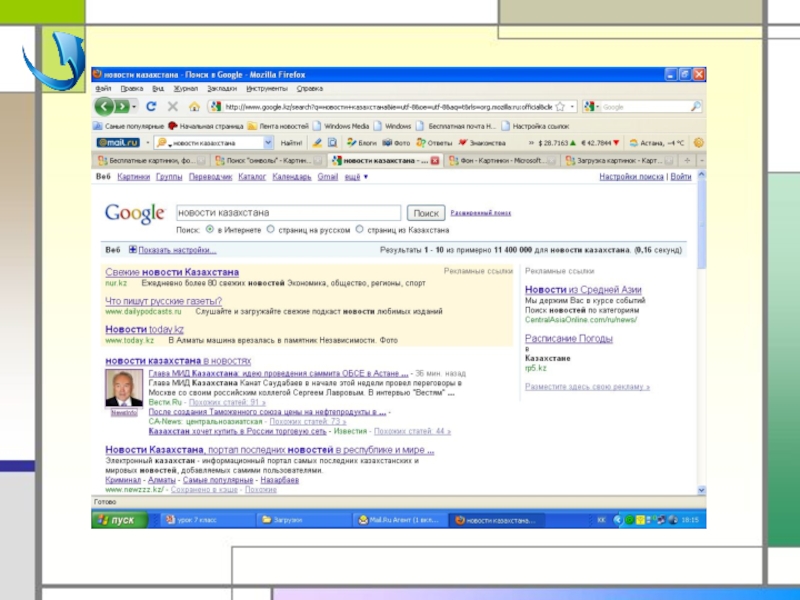Go to home page via house icon
Screen dimensions: 800x600
[194, 107]
